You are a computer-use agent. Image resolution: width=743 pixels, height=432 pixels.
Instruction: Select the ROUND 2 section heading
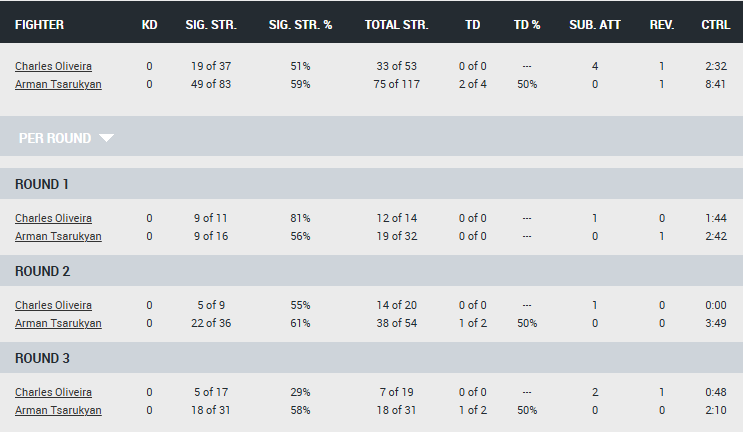click(x=42, y=271)
